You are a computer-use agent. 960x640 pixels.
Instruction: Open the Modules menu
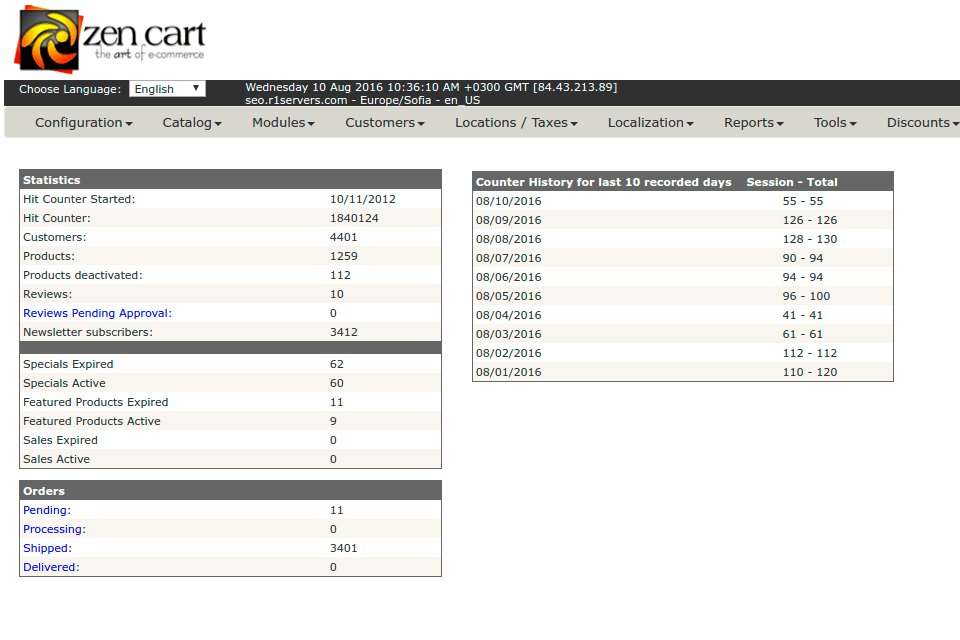click(283, 123)
